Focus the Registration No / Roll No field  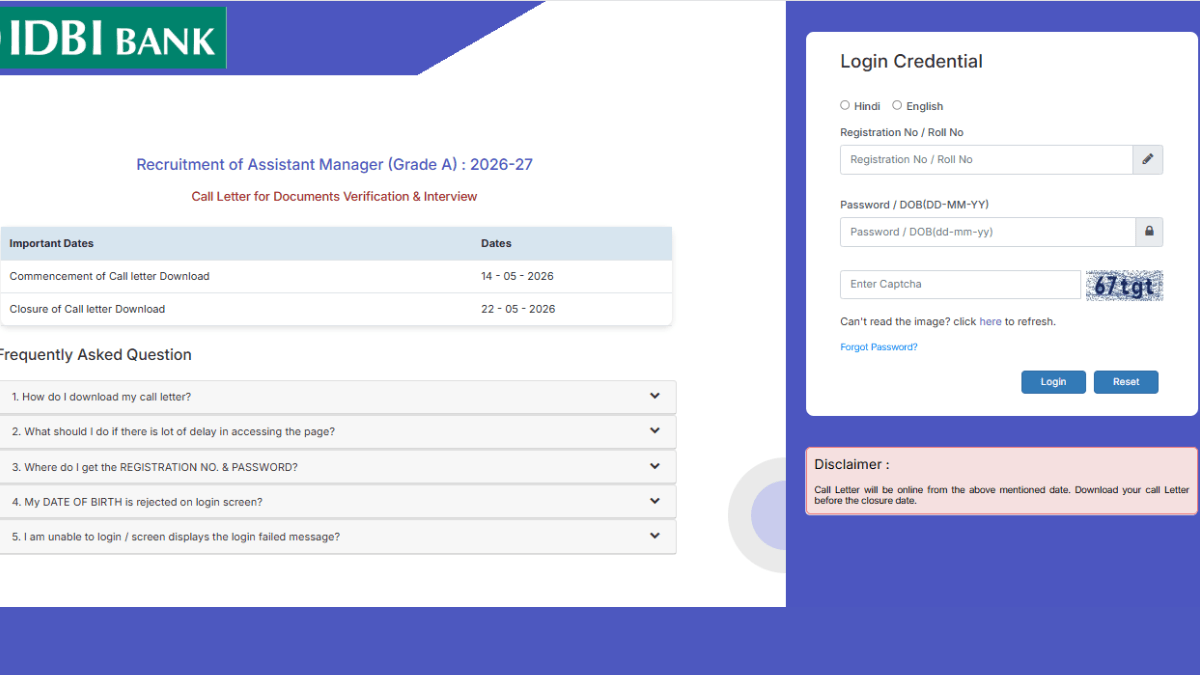(x=986, y=160)
